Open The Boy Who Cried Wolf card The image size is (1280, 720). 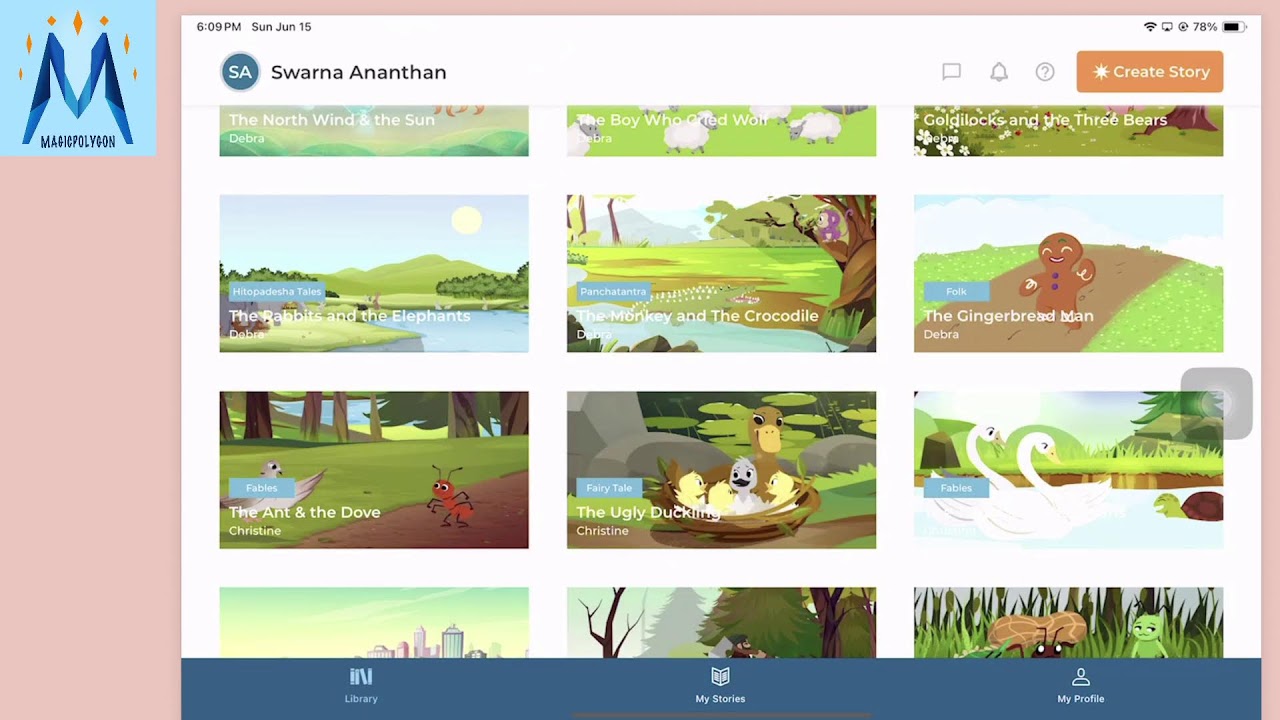[721, 131]
